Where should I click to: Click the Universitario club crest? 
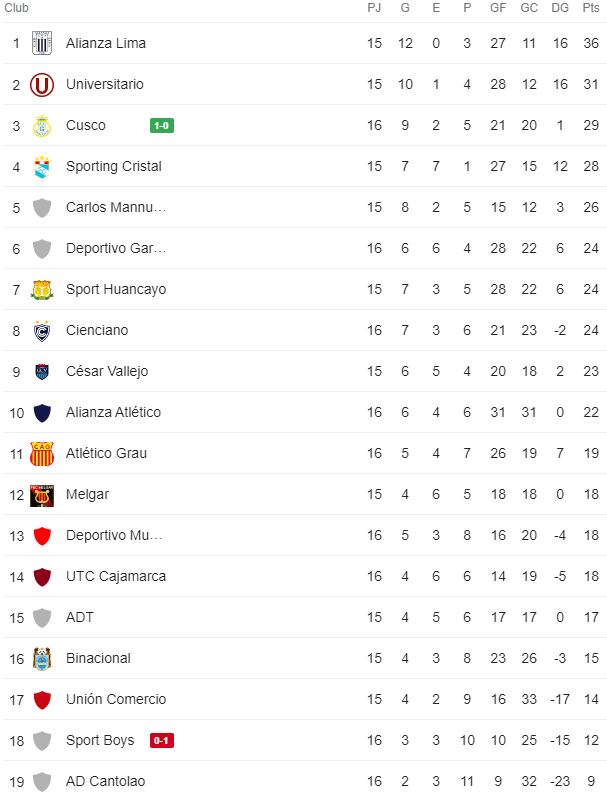(x=42, y=85)
